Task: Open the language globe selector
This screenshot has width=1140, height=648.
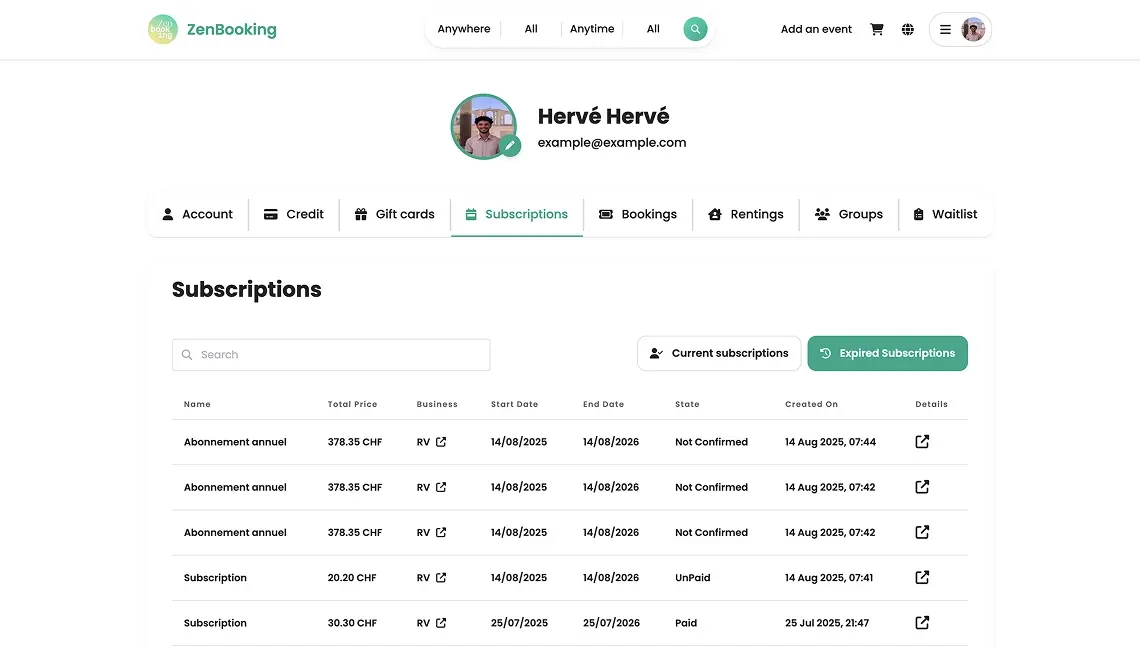Action: (907, 29)
